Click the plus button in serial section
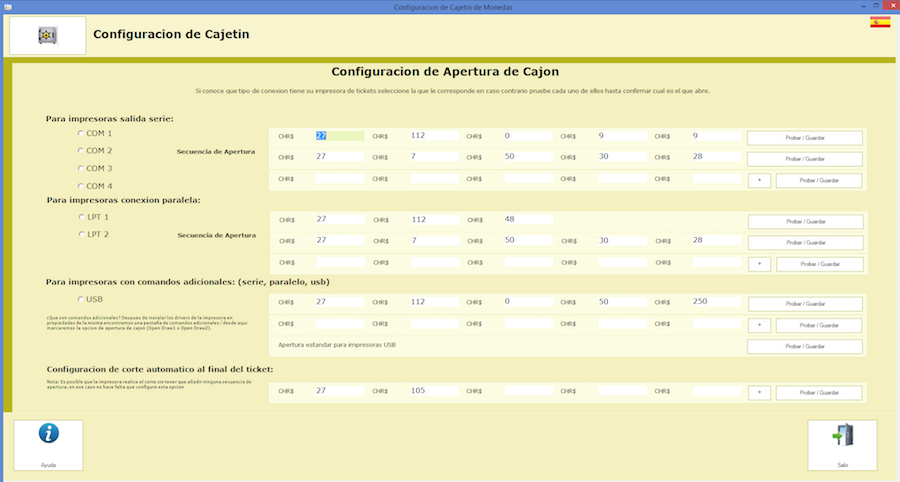This screenshot has height=482, width=900. coord(759,181)
